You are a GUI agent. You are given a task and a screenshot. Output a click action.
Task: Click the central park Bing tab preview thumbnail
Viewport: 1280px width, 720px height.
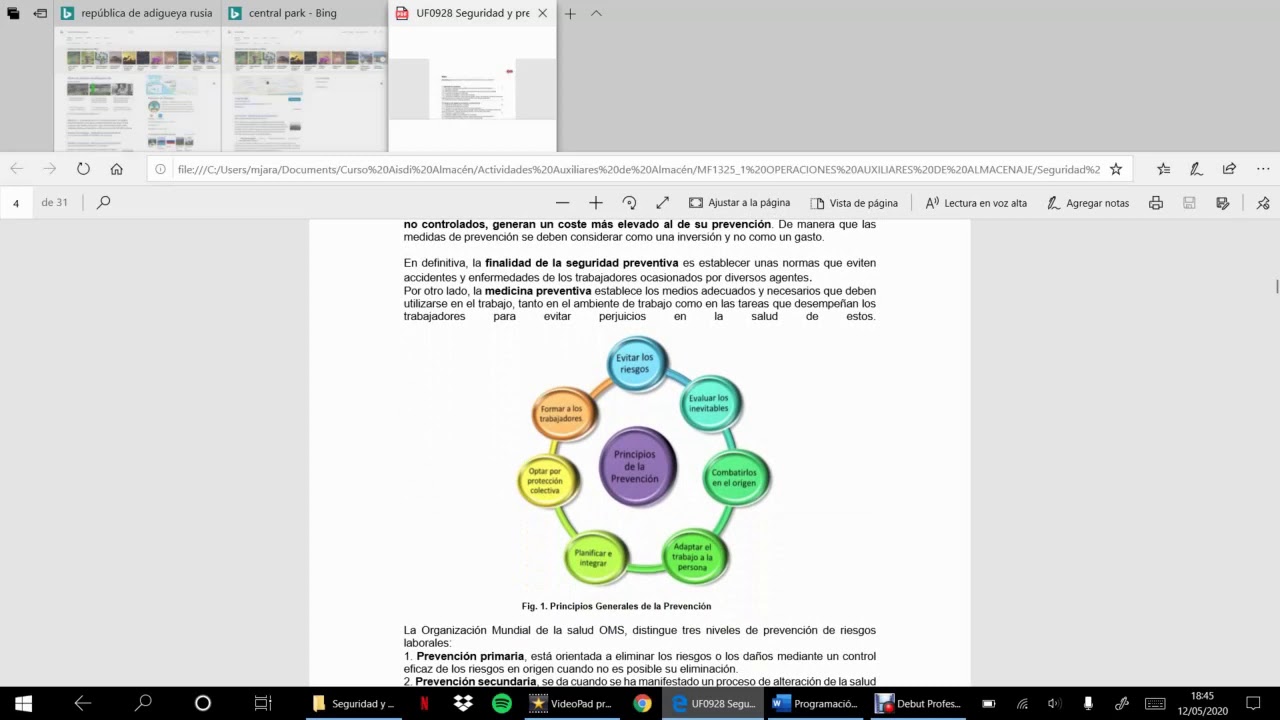click(305, 88)
